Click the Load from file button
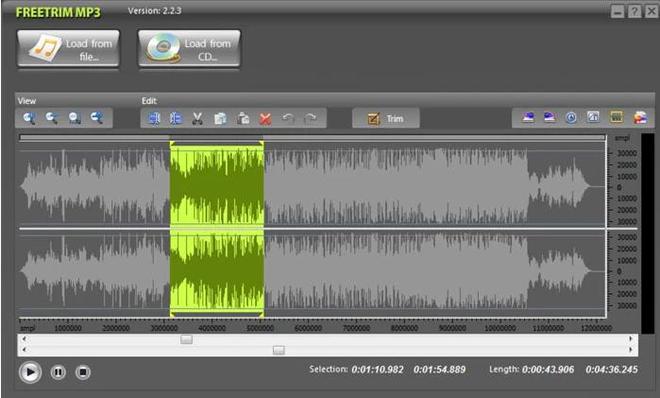Viewport: 660px width, 398px height. click(x=68, y=48)
